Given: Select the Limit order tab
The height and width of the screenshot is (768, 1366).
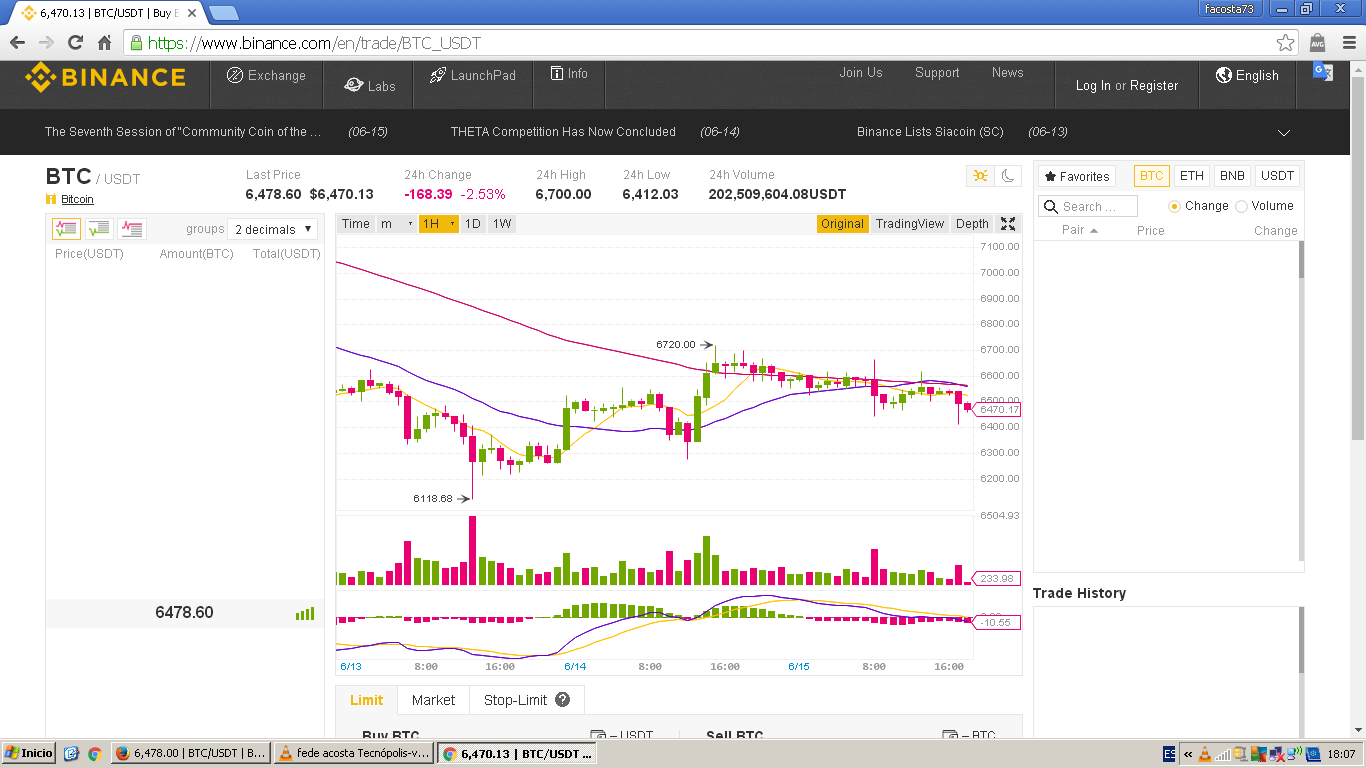Looking at the screenshot, I should click(366, 700).
